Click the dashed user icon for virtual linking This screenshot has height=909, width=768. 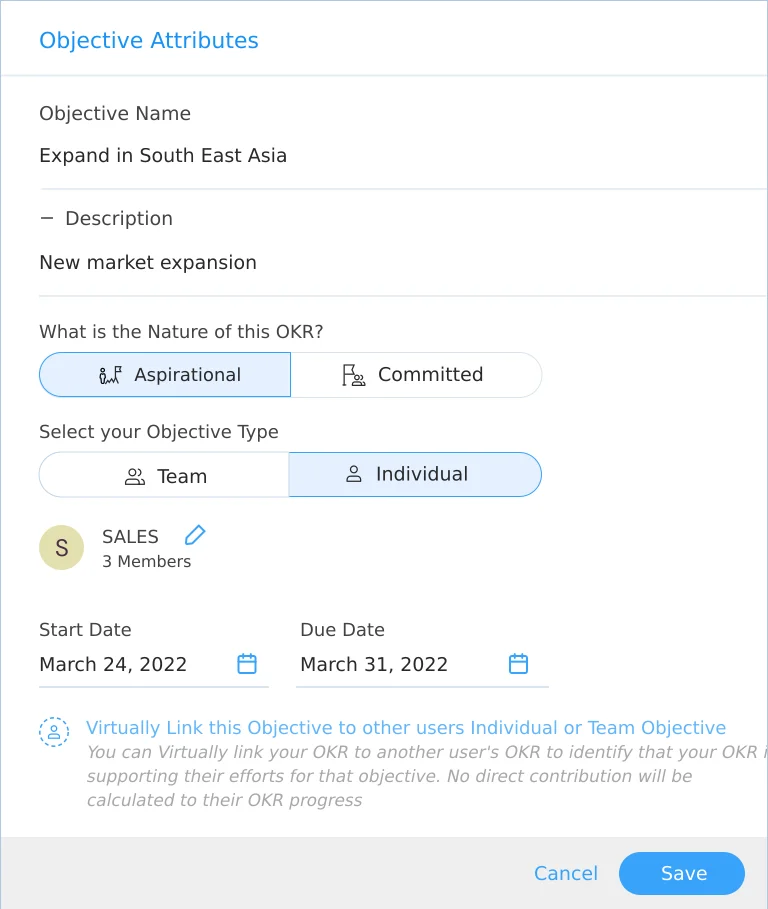[x=54, y=732]
